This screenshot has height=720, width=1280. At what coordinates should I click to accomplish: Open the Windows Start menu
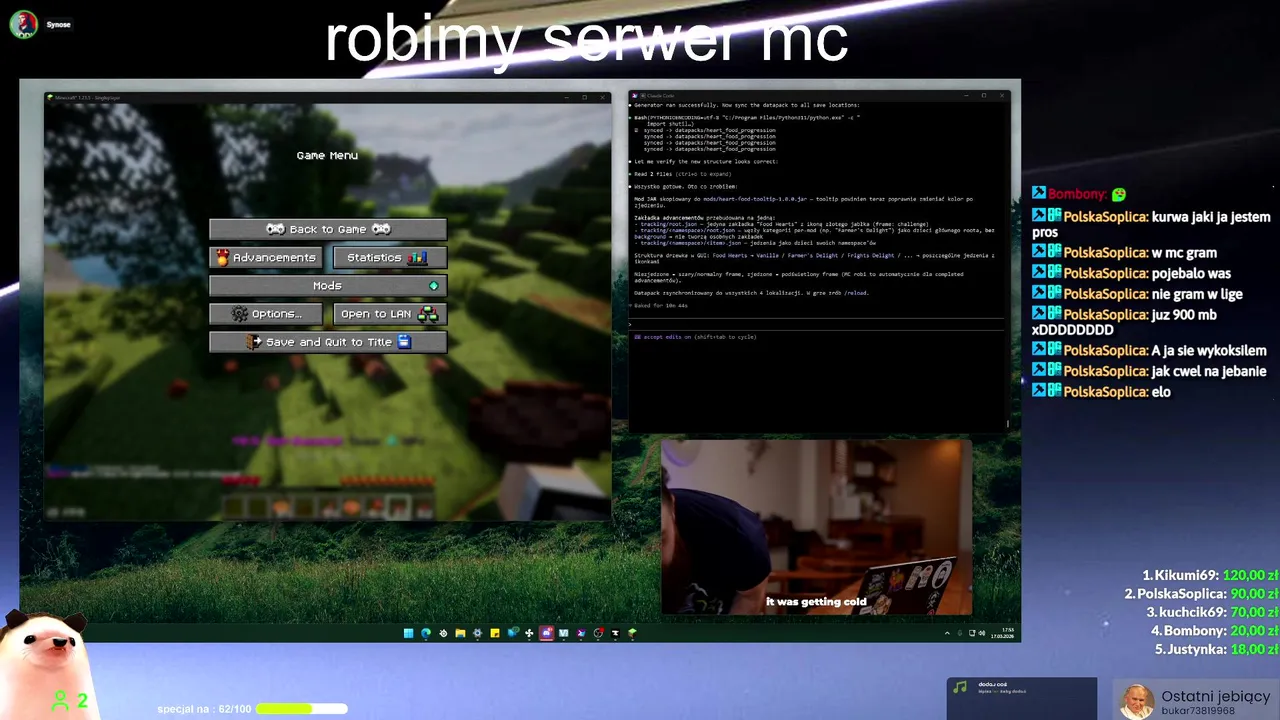[408, 633]
